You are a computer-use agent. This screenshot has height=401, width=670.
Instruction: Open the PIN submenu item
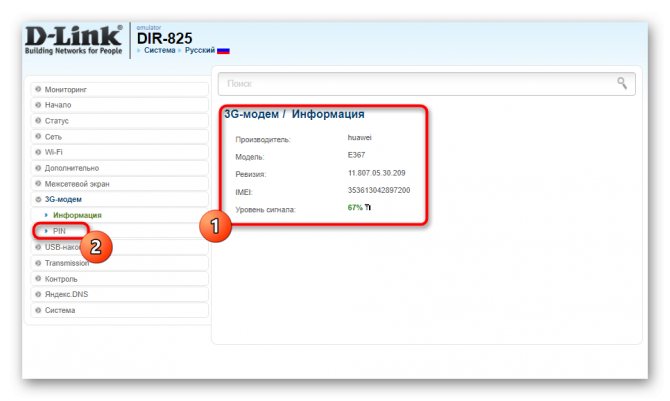(59, 231)
